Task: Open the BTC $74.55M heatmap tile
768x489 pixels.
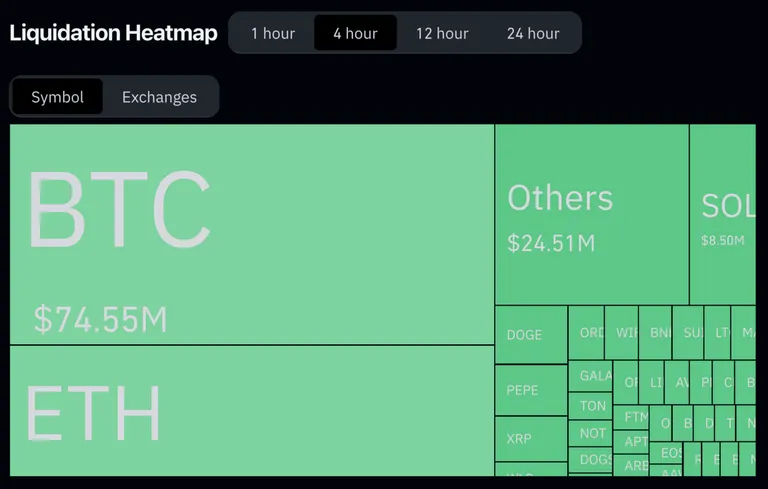Action: pyautogui.click(x=252, y=234)
